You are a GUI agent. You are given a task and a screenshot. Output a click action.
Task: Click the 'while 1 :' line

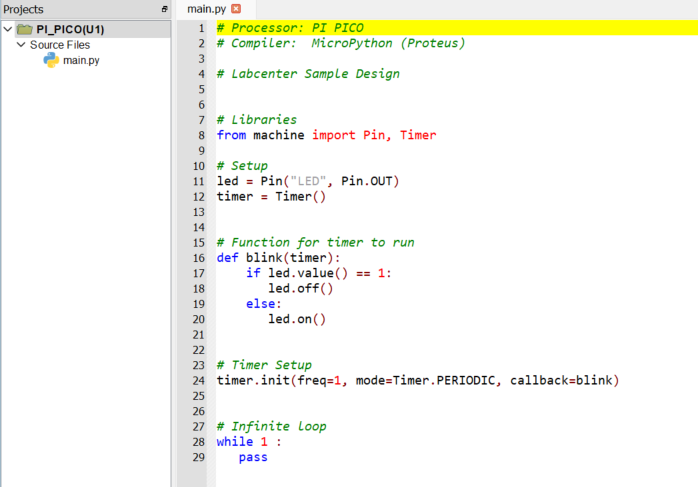pyautogui.click(x=249, y=442)
